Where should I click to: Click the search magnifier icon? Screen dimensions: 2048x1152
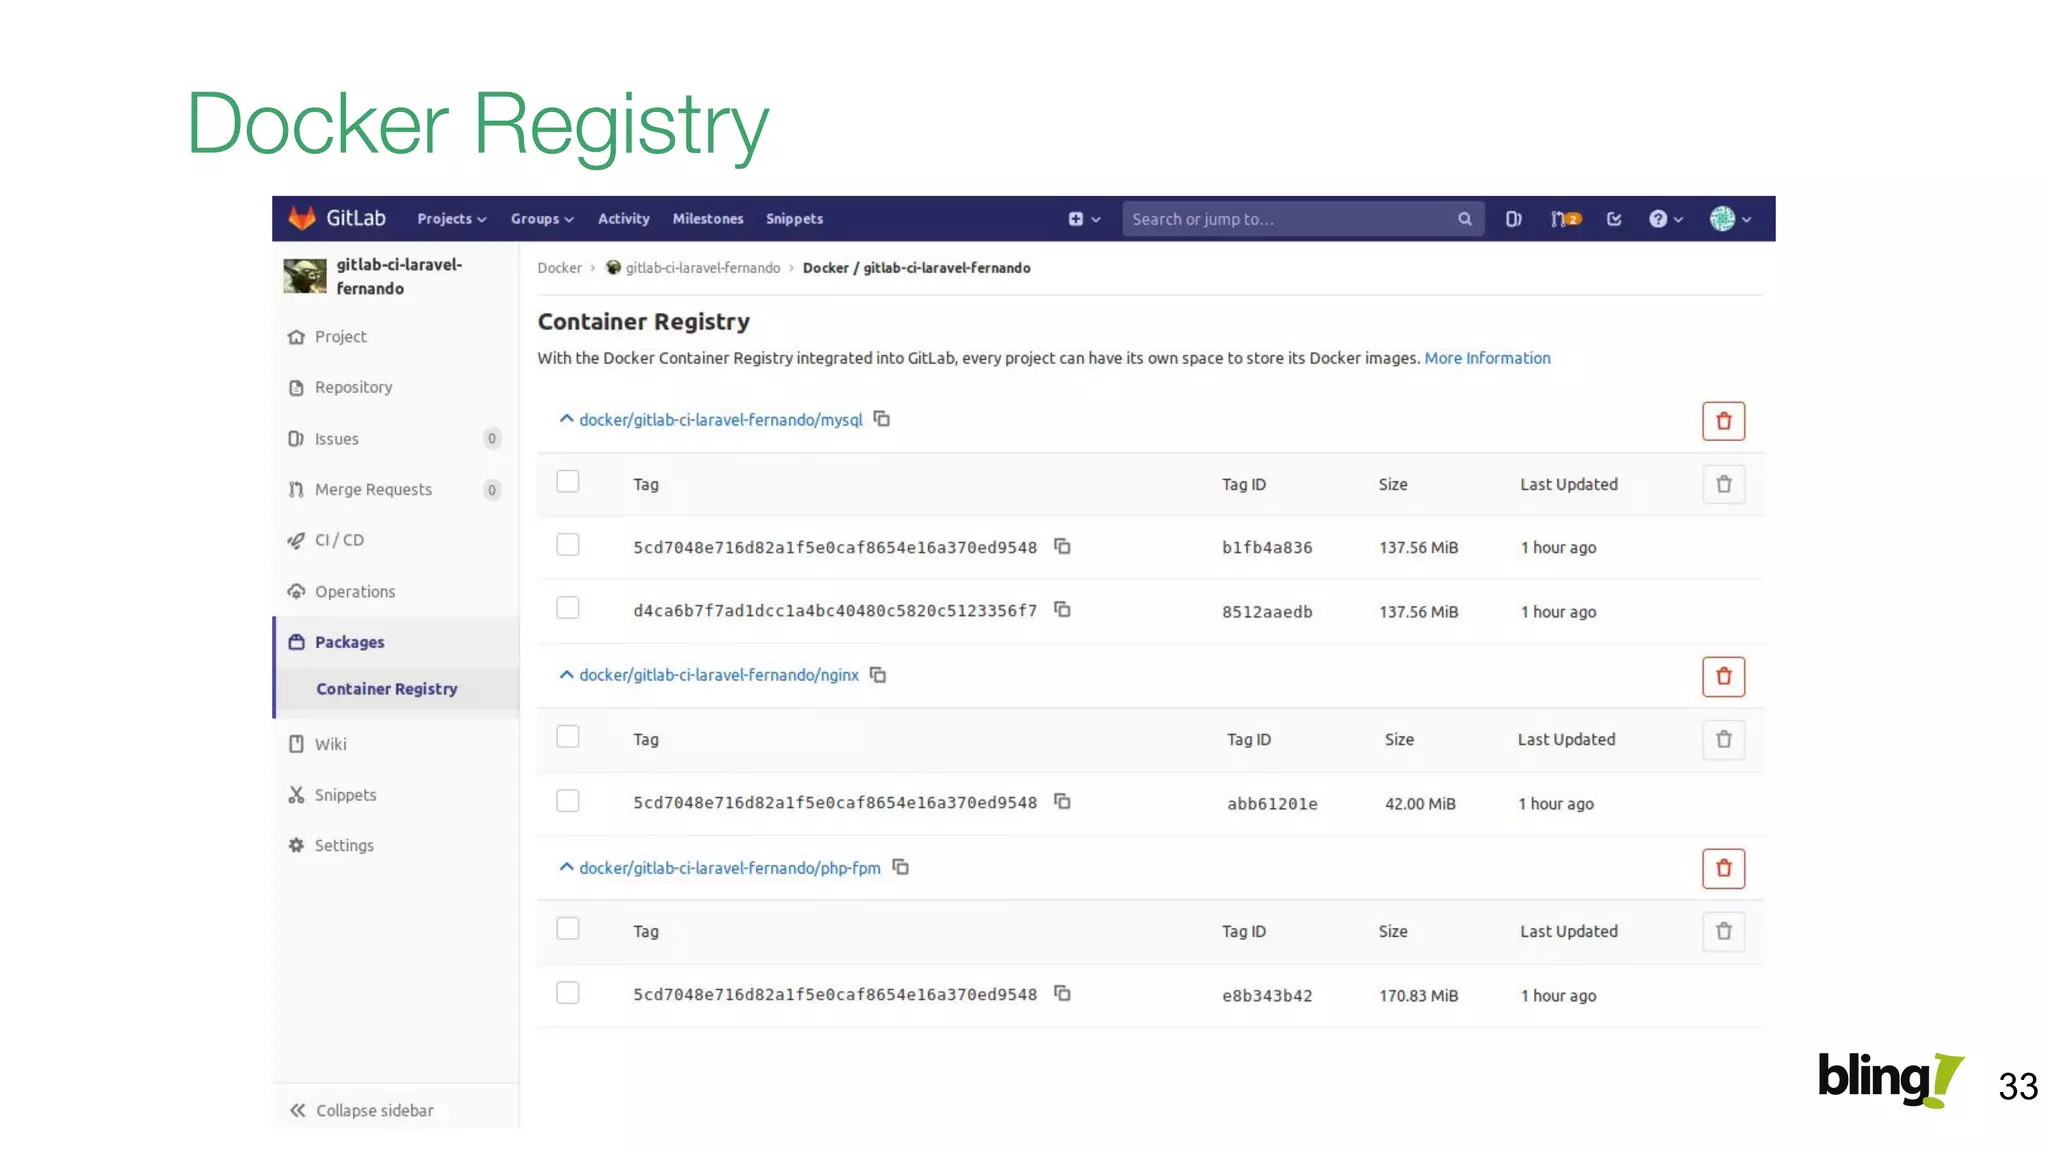point(1464,219)
